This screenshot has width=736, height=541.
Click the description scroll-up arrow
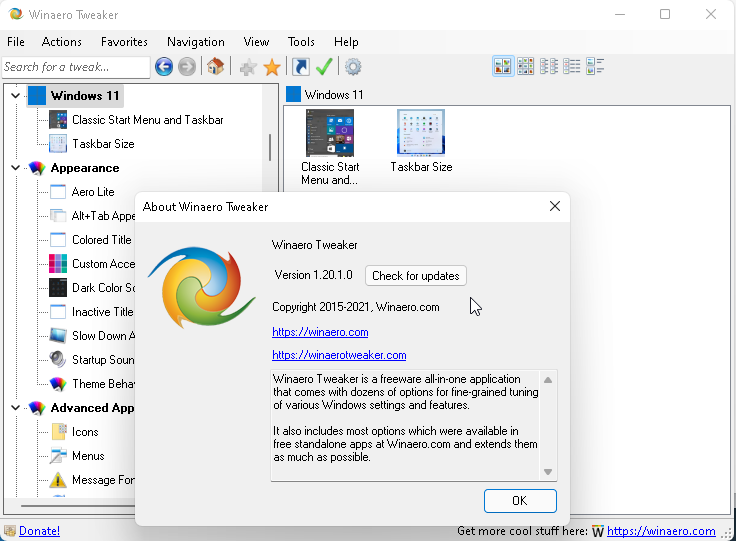(x=548, y=380)
